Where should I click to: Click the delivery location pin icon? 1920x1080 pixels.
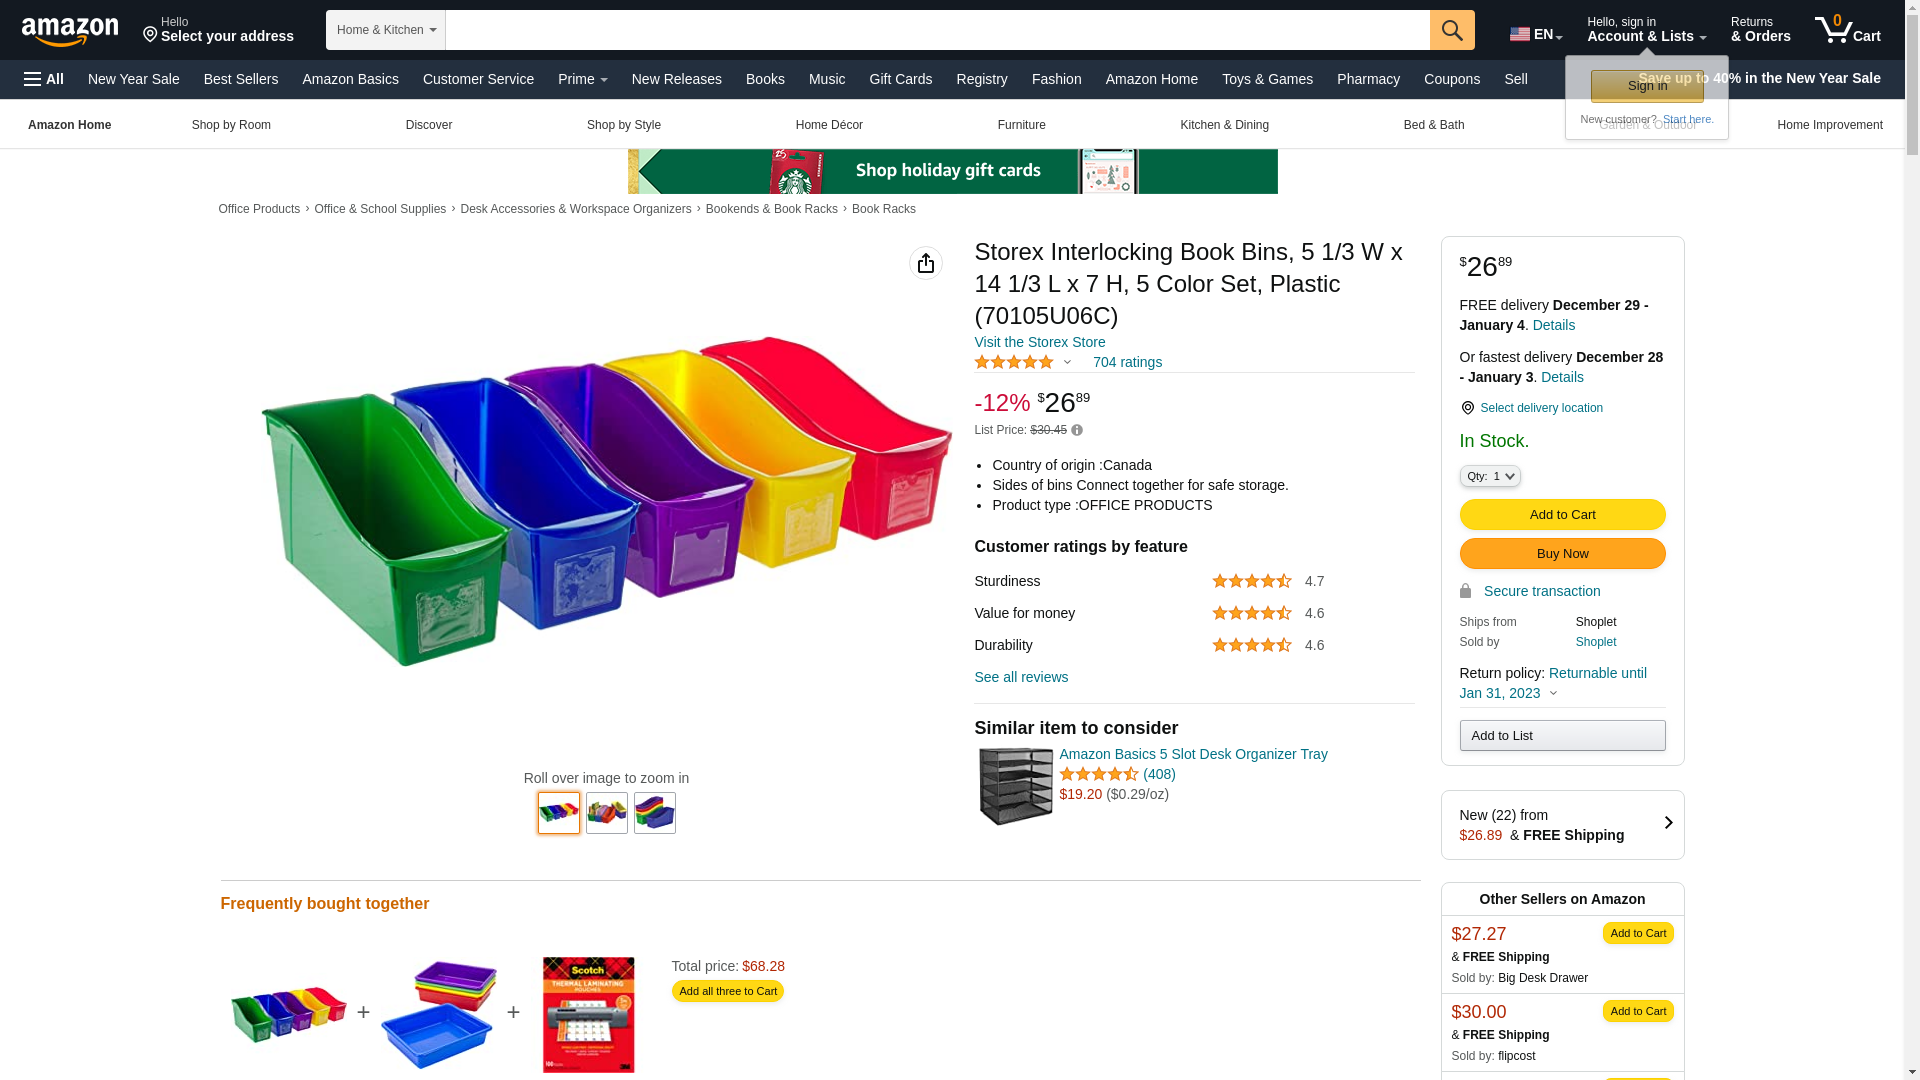coord(1467,408)
